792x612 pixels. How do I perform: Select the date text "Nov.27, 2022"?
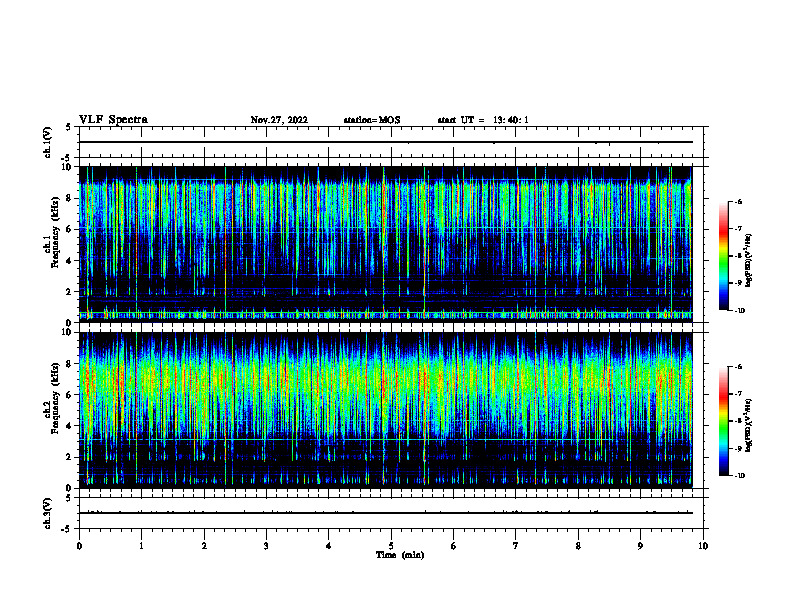(x=279, y=120)
